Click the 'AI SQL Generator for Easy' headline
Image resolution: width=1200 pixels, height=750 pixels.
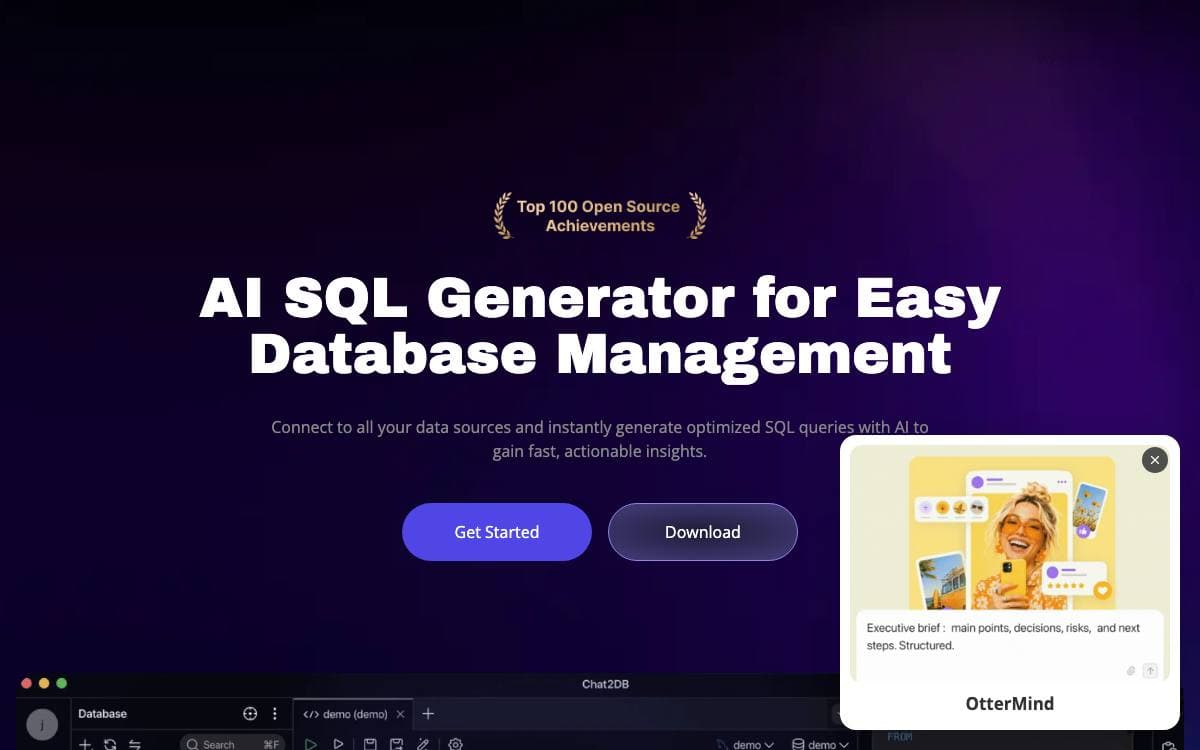600,298
